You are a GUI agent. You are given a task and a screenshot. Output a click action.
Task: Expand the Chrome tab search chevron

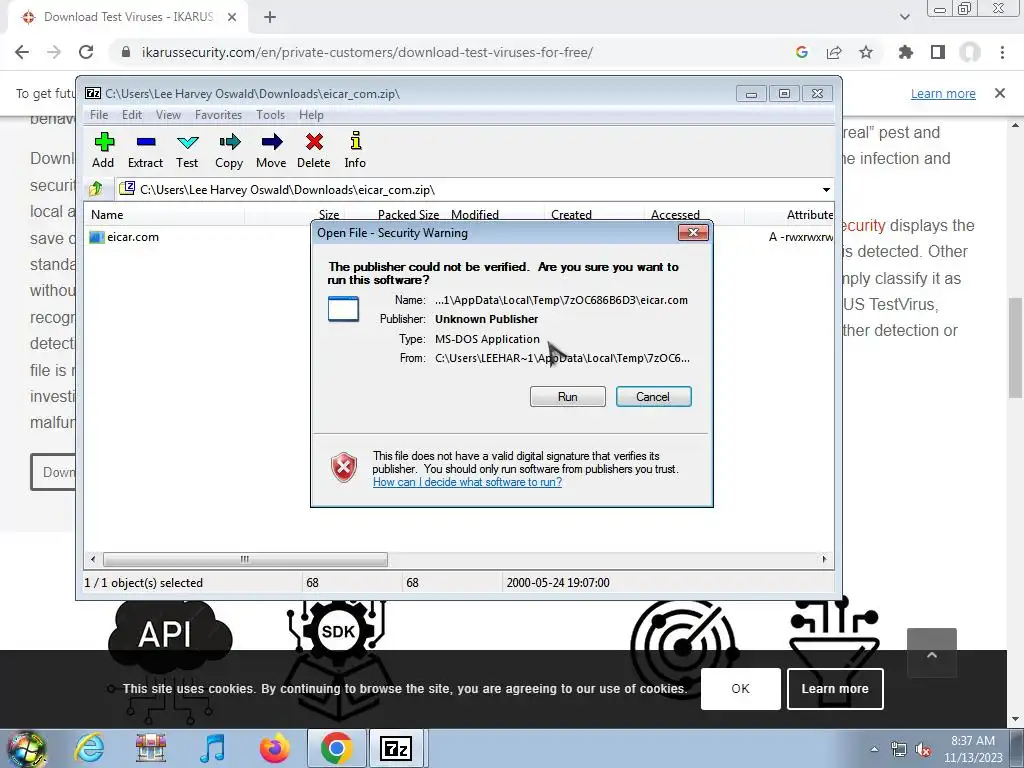click(x=904, y=17)
